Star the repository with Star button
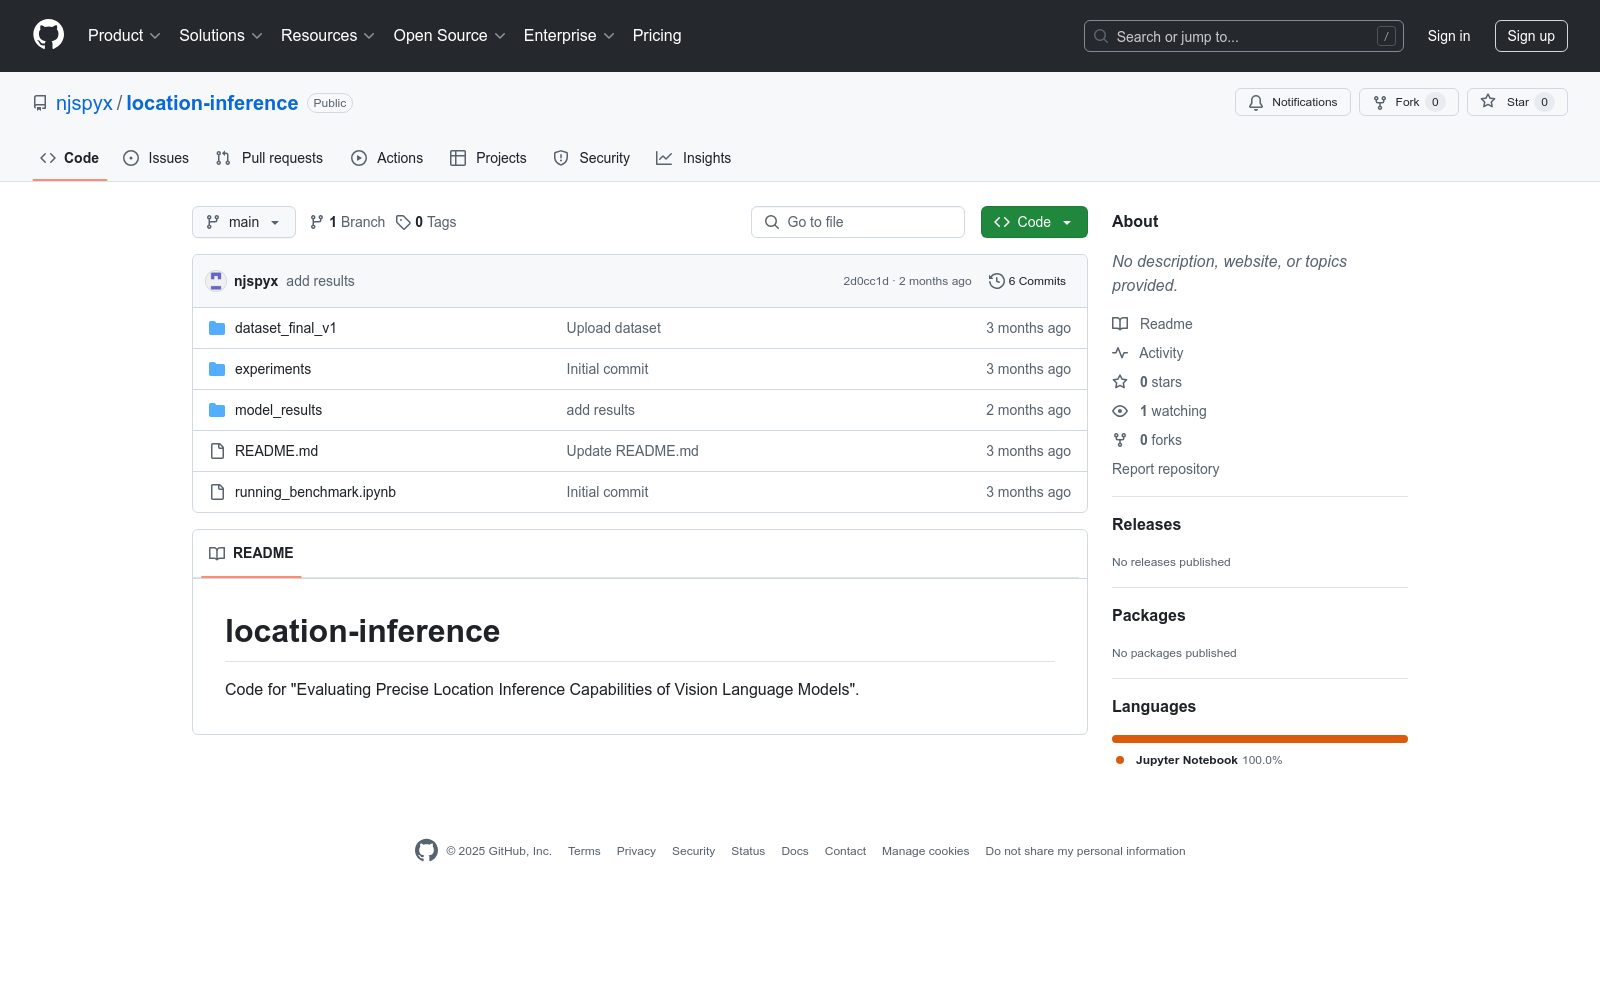1600x1000 pixels. (x=1517, y=102)
